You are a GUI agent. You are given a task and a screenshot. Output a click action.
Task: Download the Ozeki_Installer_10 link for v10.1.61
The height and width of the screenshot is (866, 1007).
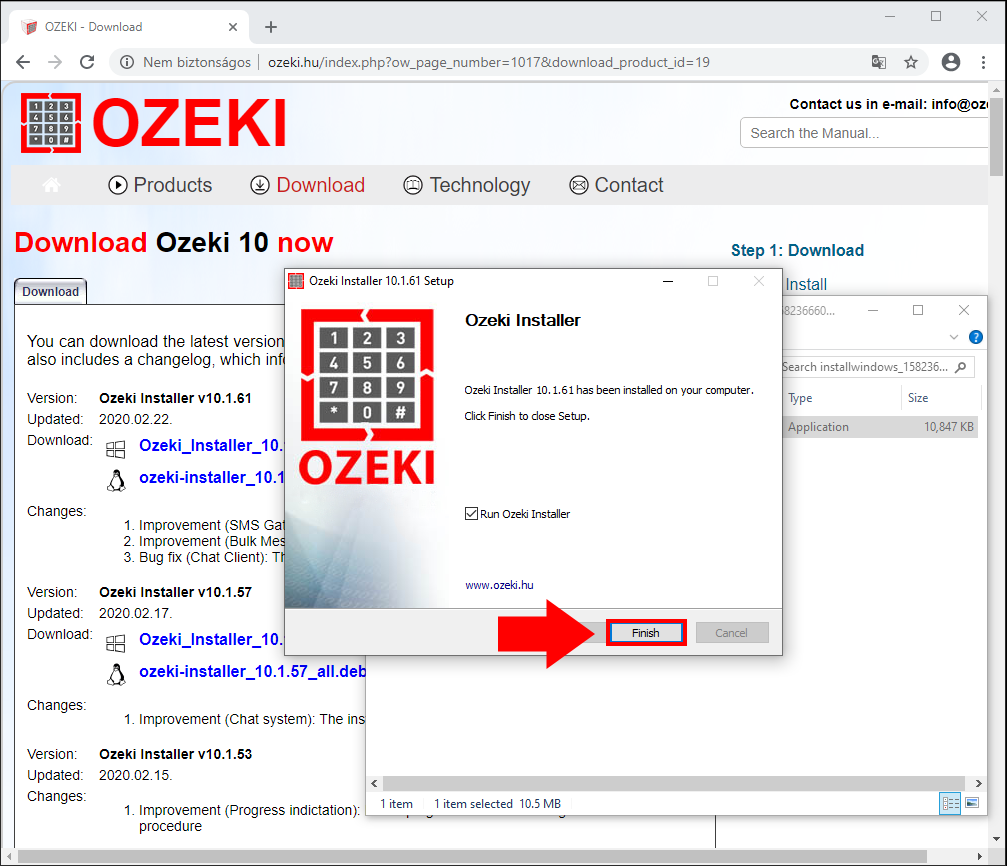tap(211, 445)
